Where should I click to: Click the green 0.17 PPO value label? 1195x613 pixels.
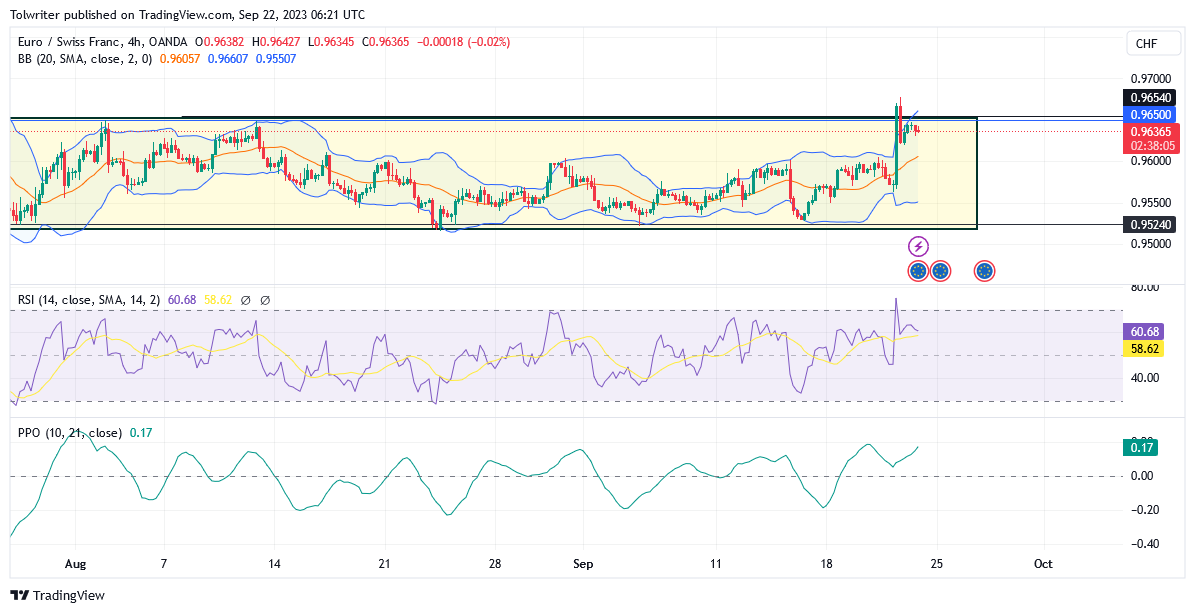(x=1140, y=448)
